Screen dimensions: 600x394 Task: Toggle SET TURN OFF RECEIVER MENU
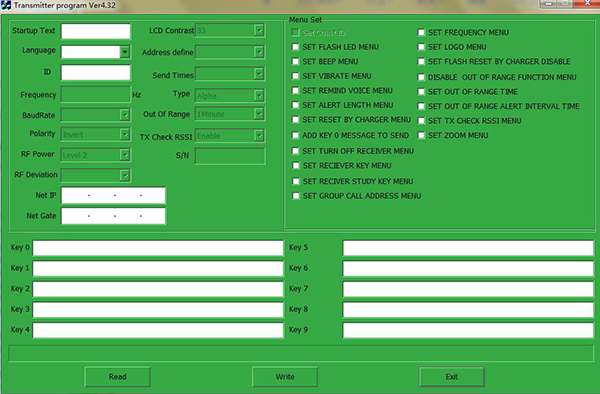click(x=295, y=151)
